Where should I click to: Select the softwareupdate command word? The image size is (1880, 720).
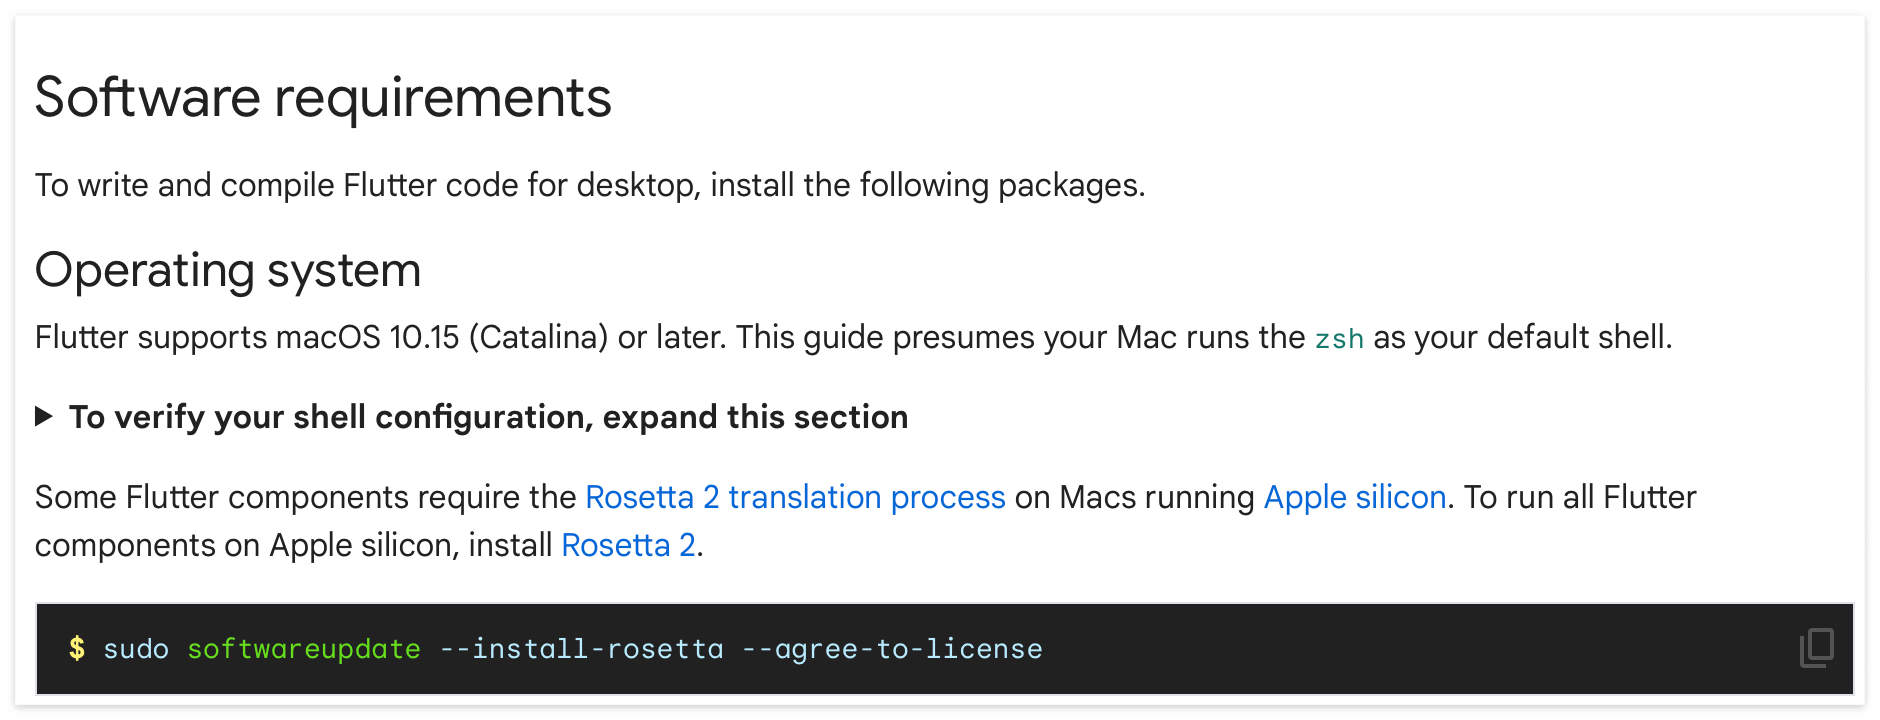[304, 649]
